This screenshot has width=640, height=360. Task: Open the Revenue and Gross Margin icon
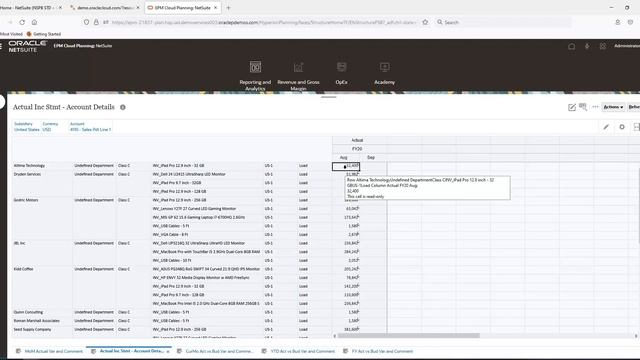(x=298, y=67)
